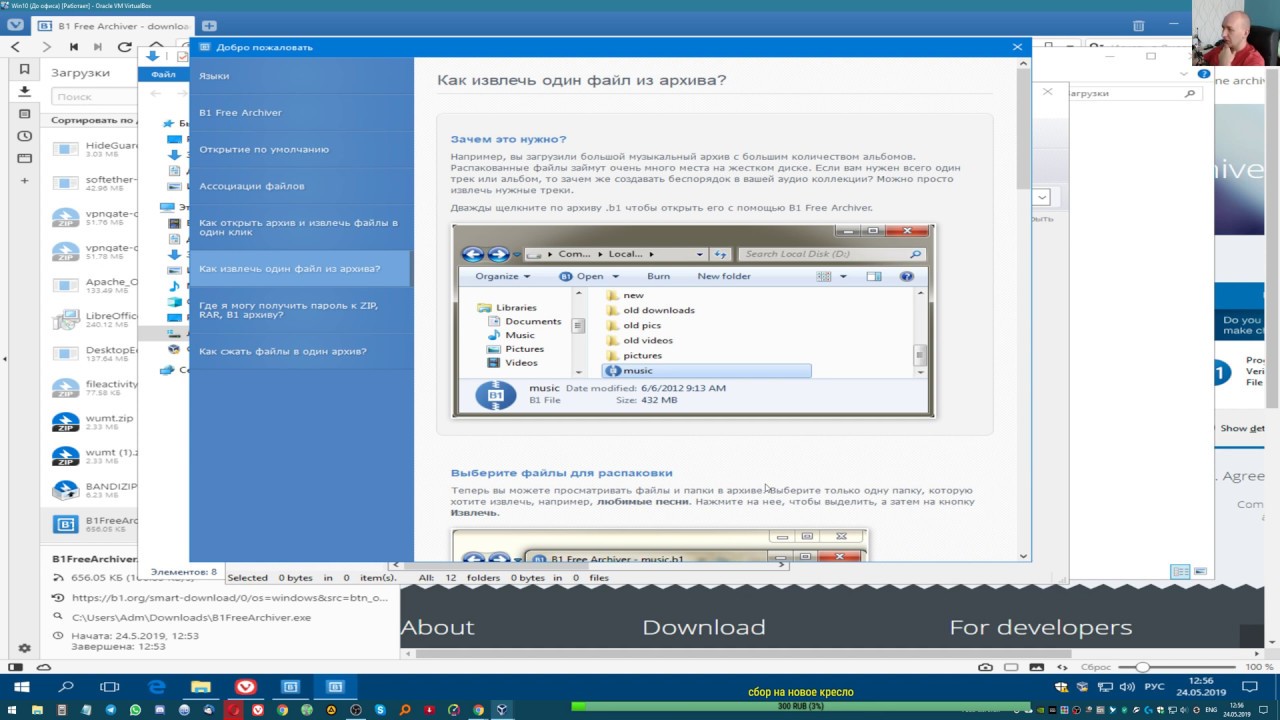Select the B1 Free Archiver browser tab
This screenshot has height=720, width=1280.
coord(111,26)
